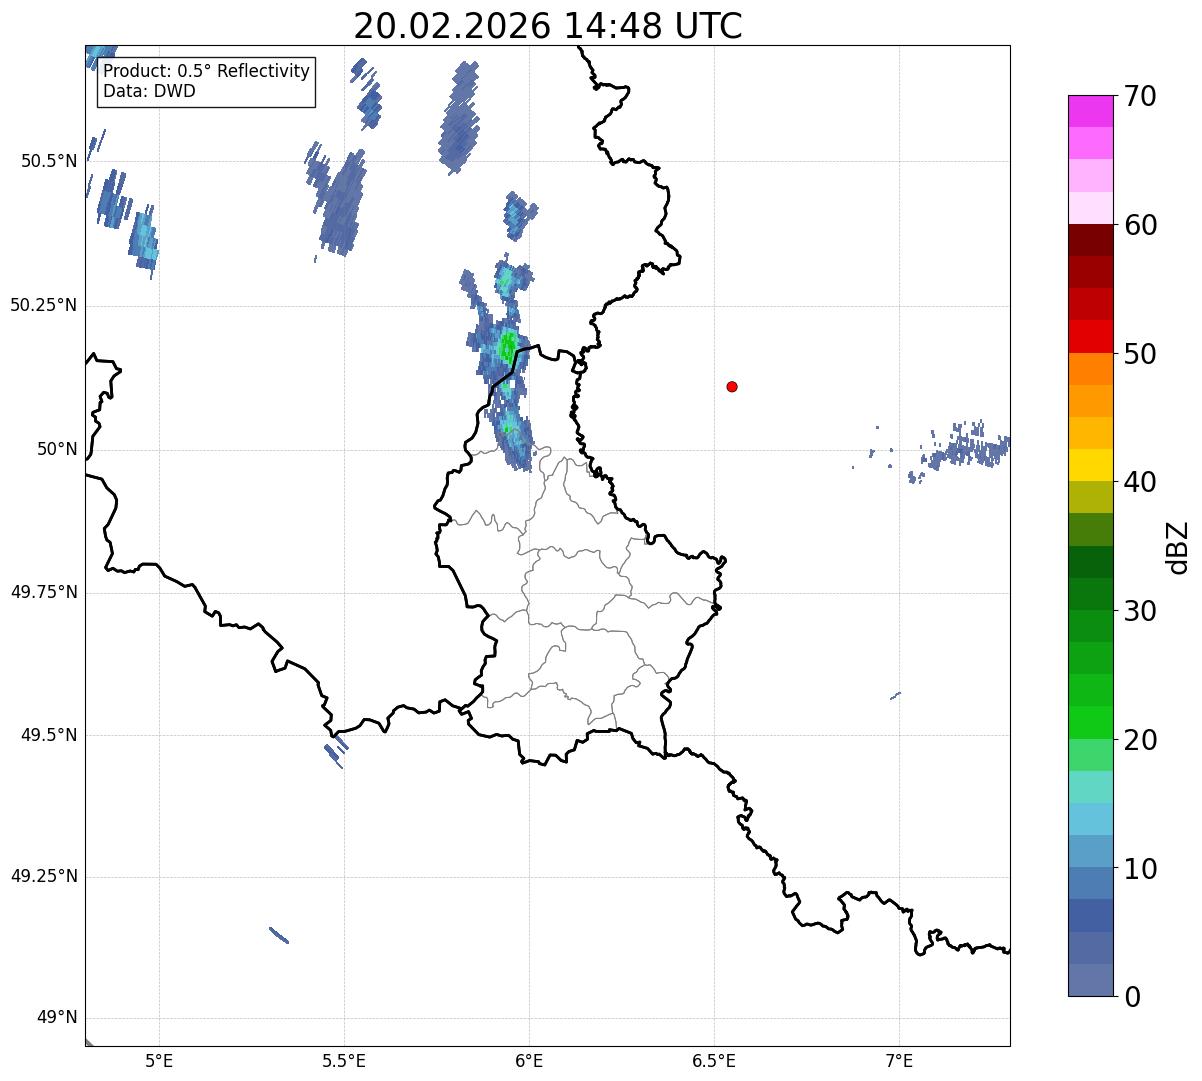Click the 0 tick label on colorbar
The height and width of the screenshot is (1081, 1202).
tap(1131, 997)
